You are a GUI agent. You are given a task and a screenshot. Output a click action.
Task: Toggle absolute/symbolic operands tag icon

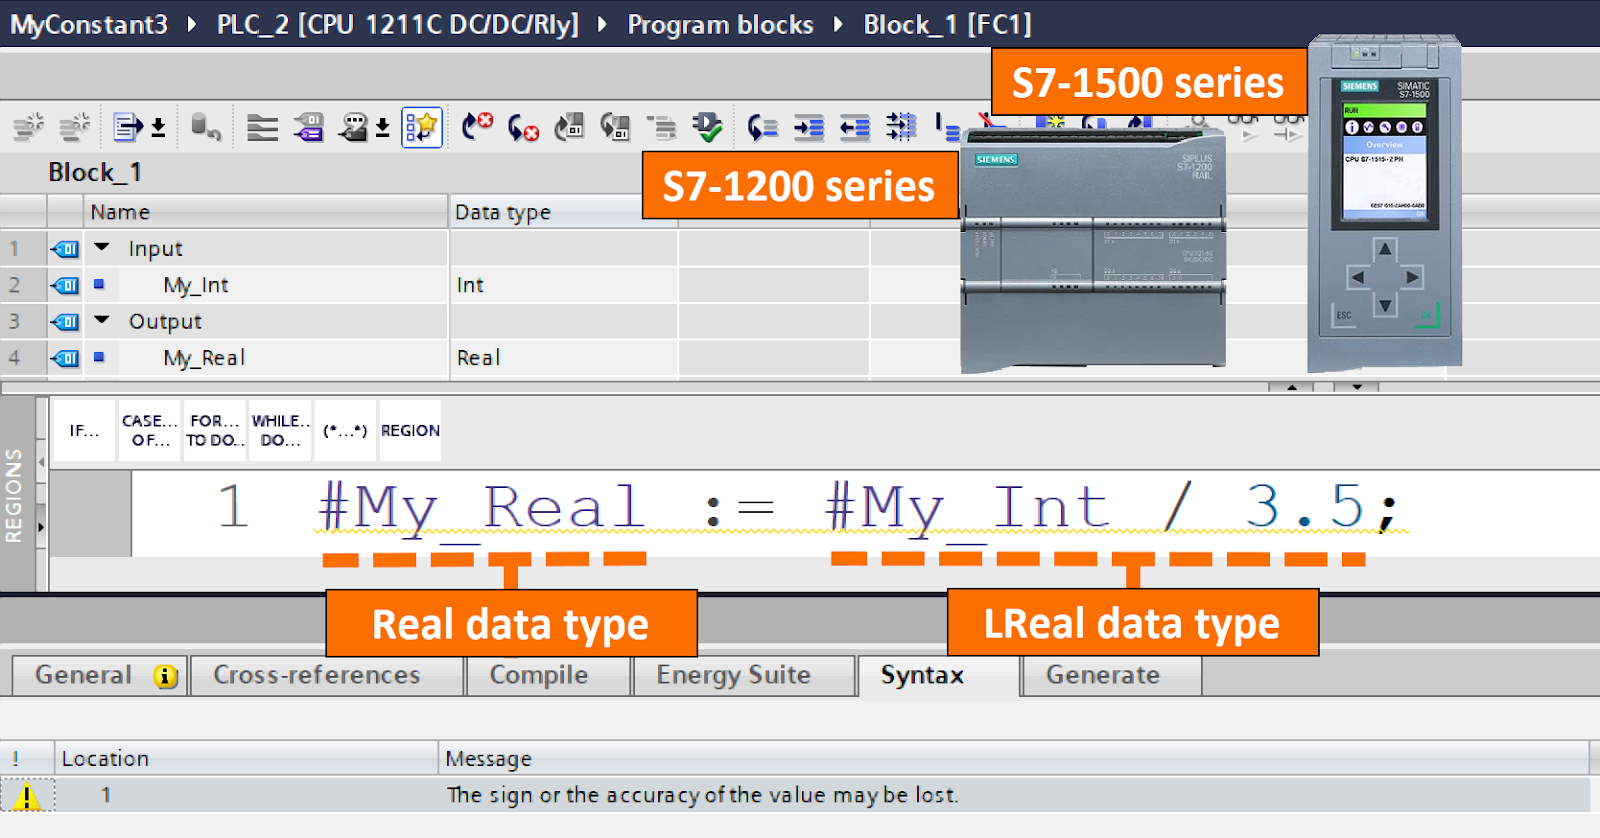click(x=308, y=127)
